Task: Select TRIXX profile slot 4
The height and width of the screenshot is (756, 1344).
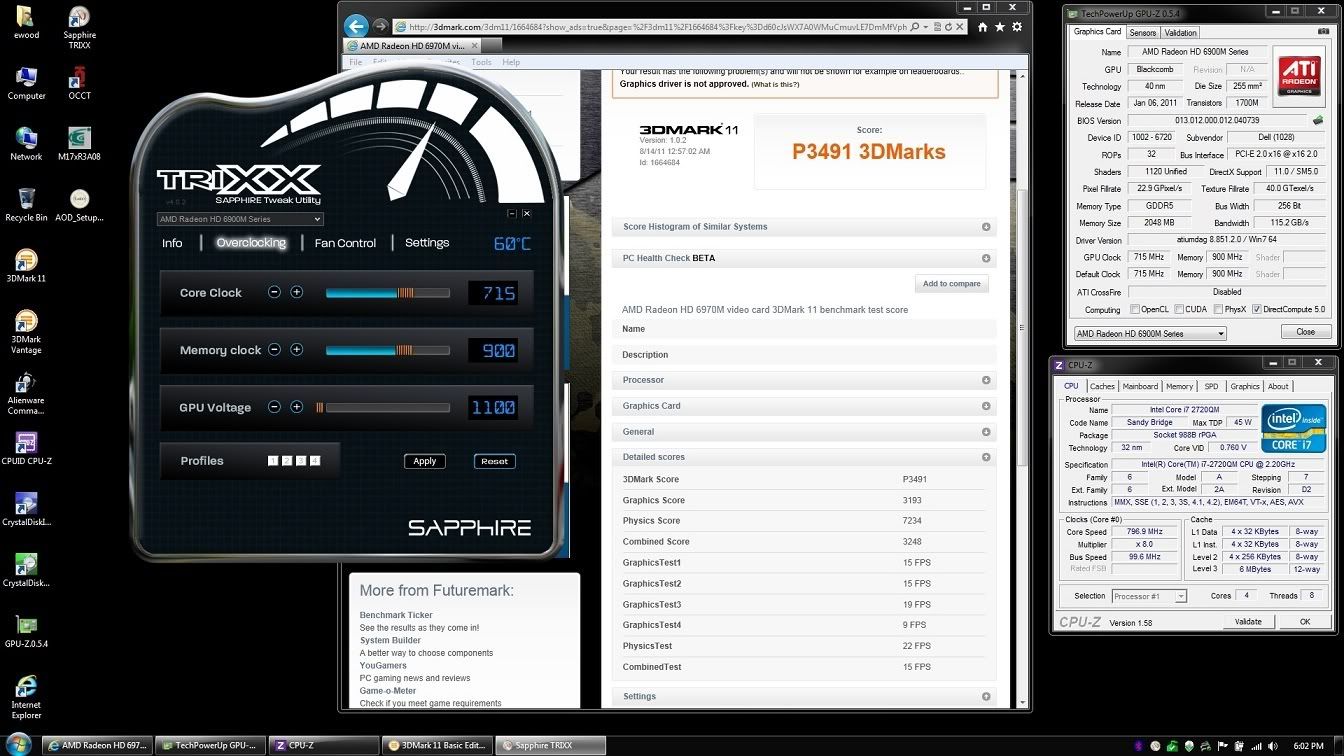Action: [x=315, y=461]
